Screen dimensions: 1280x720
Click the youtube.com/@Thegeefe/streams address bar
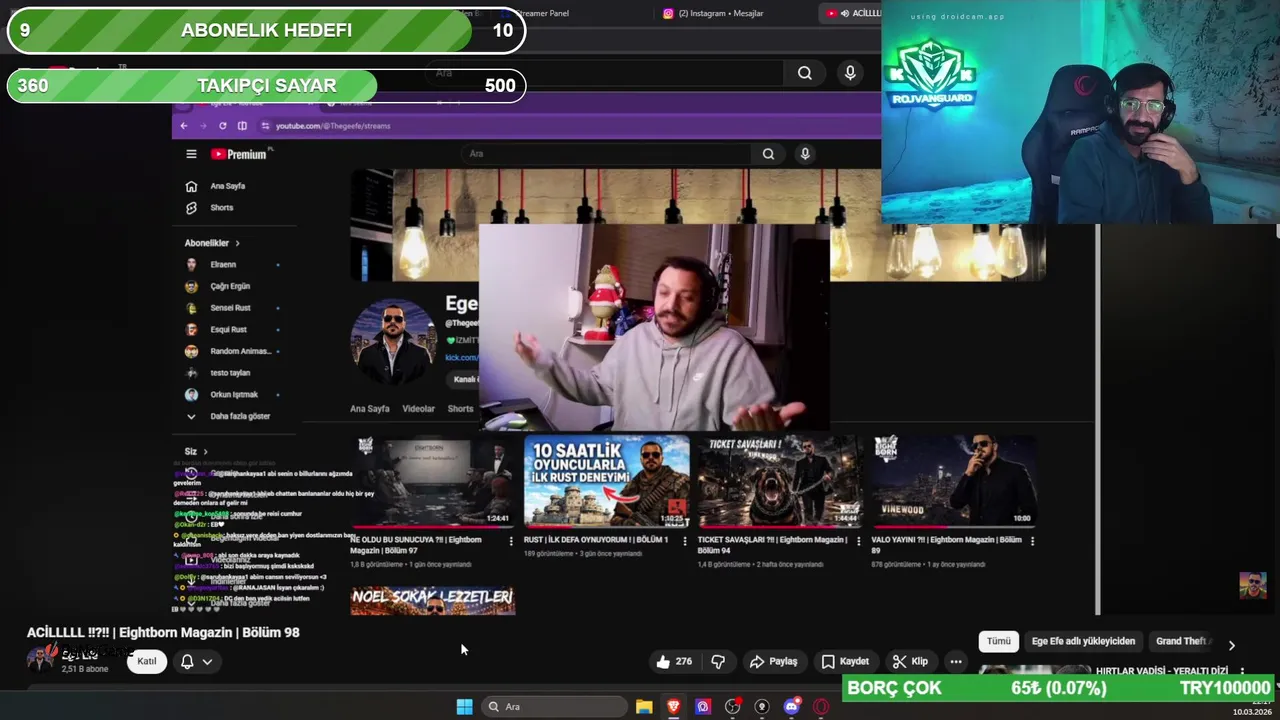pyautogui.click(x=570, y=126)
